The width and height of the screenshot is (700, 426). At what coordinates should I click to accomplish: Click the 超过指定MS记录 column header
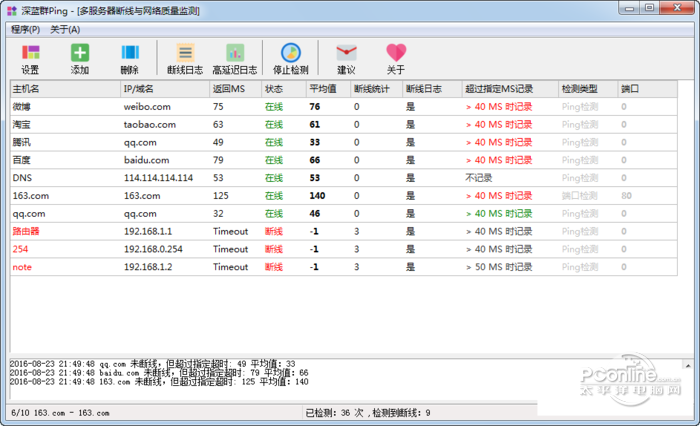tap(510, 89)
